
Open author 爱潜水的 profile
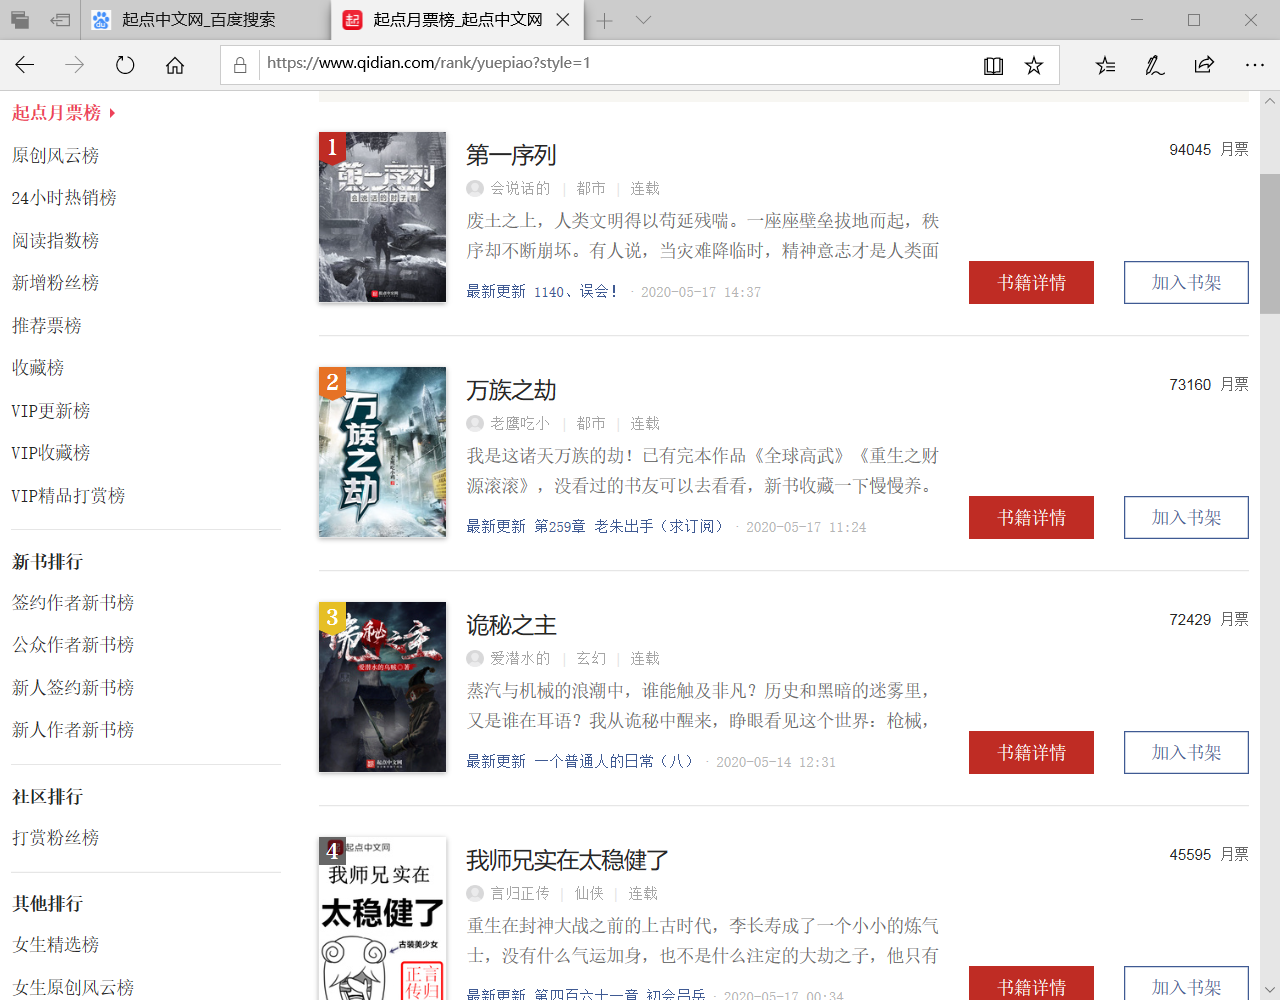[x=519, y=659]
